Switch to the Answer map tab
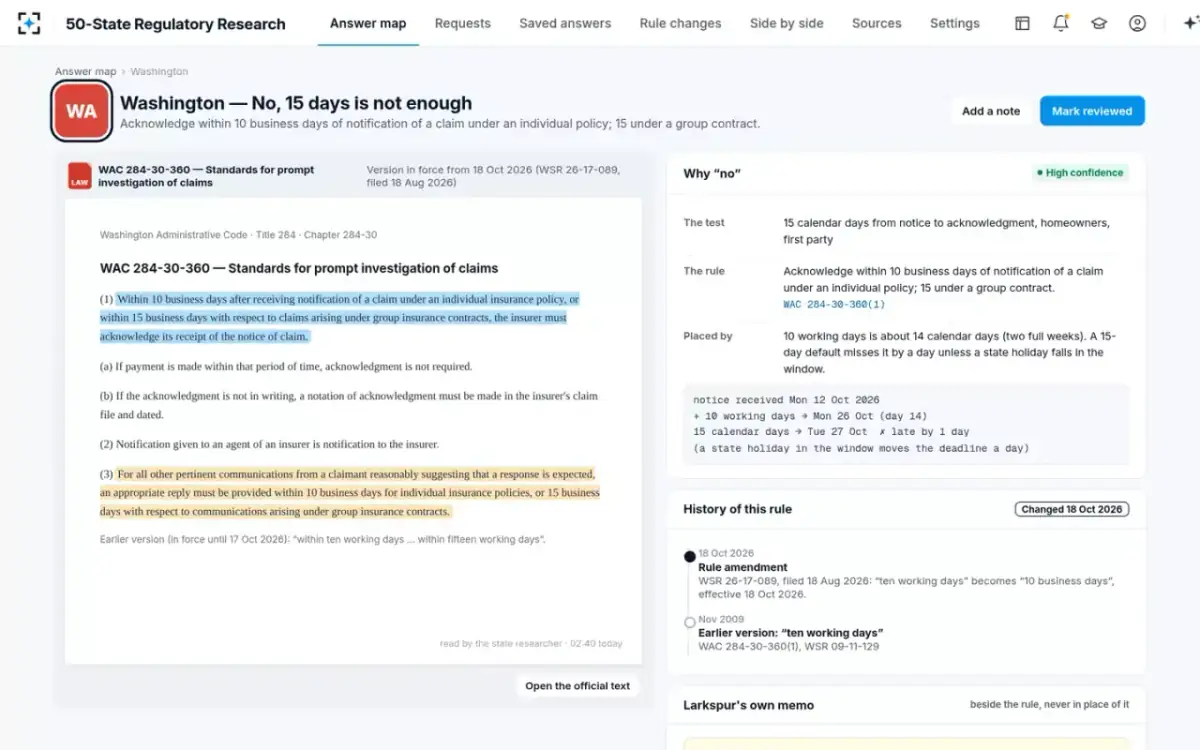This screenshot has height=750, width=1200. coord(368,23)
